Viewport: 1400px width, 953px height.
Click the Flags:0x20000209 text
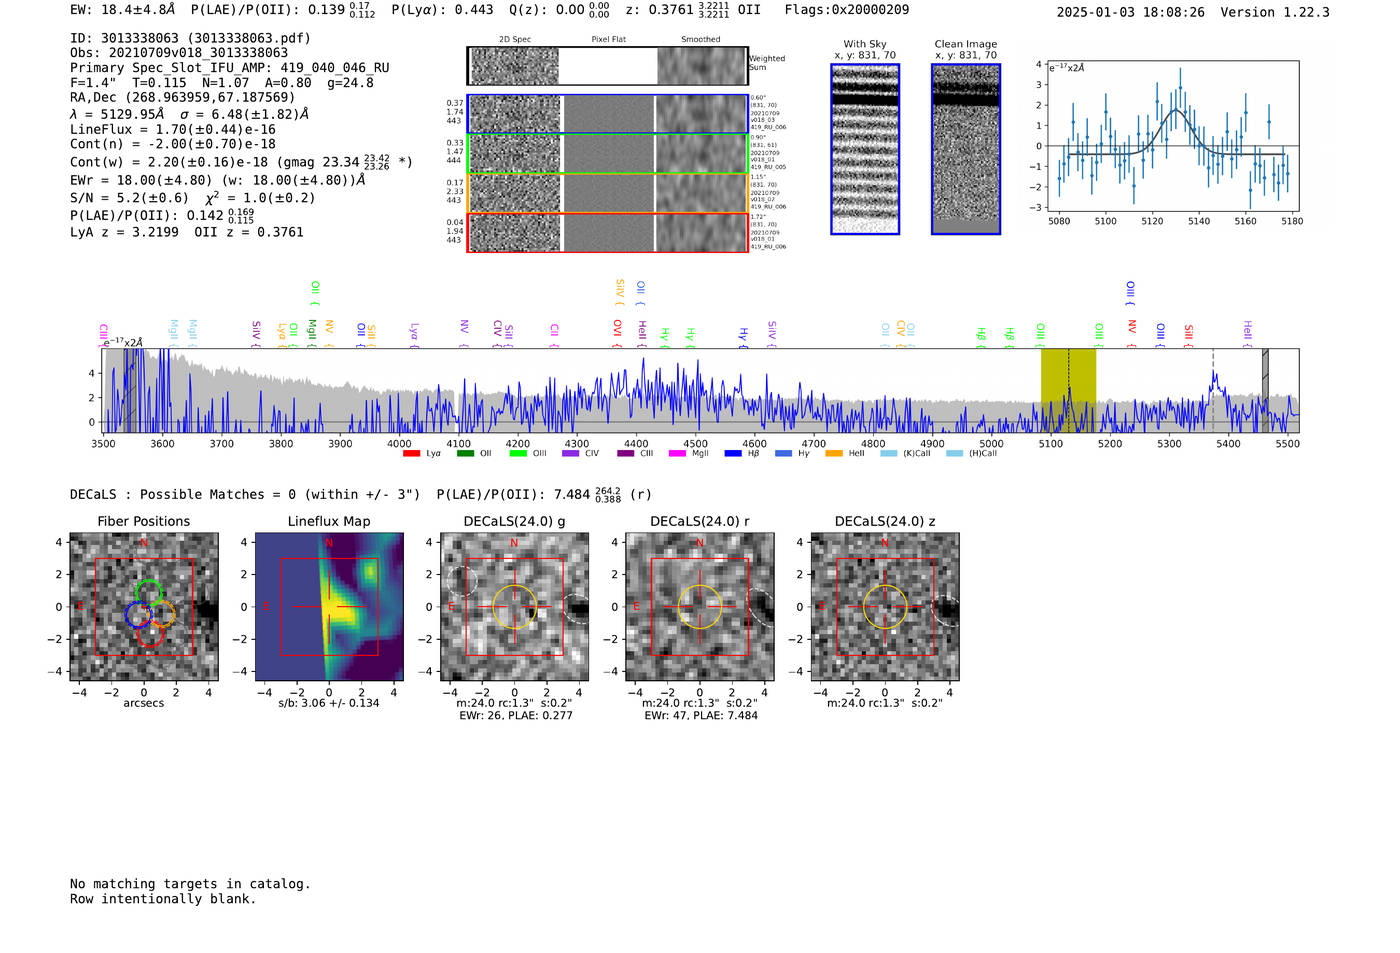coord(847,10)
